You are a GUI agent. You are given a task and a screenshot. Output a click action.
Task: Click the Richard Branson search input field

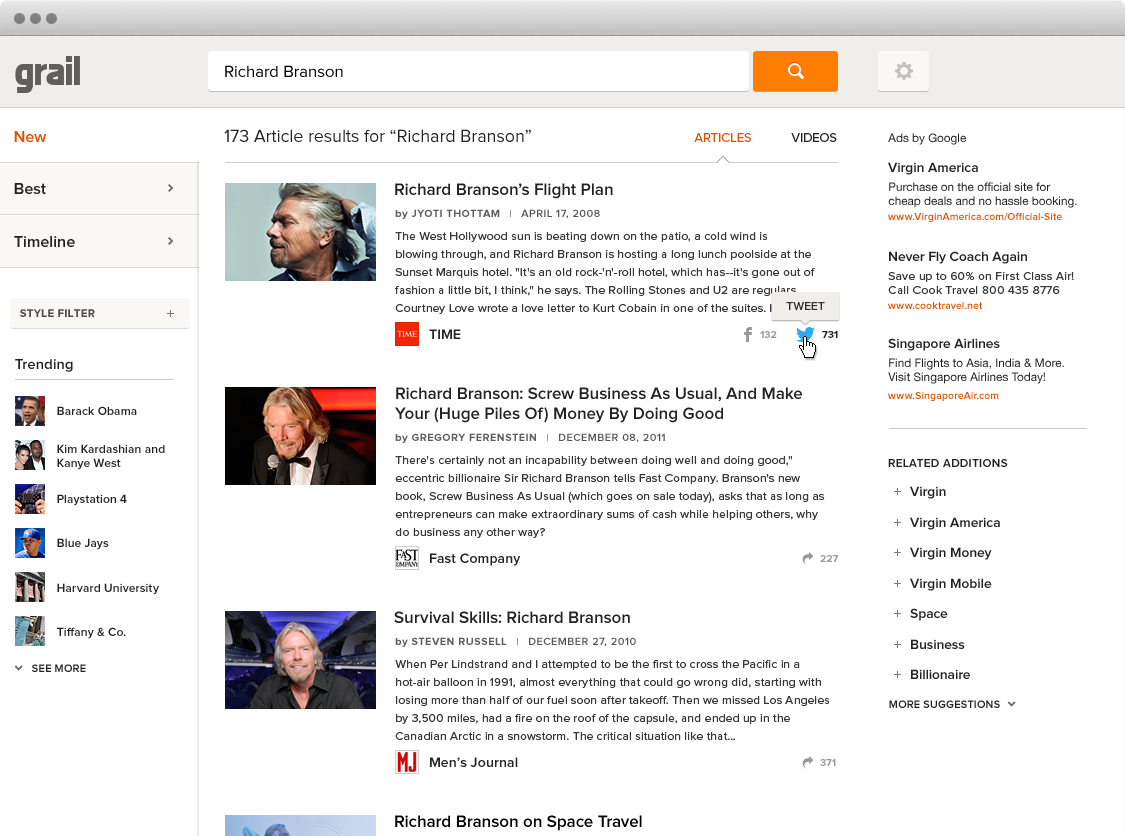pyautogui.click(x=478, y=71)
